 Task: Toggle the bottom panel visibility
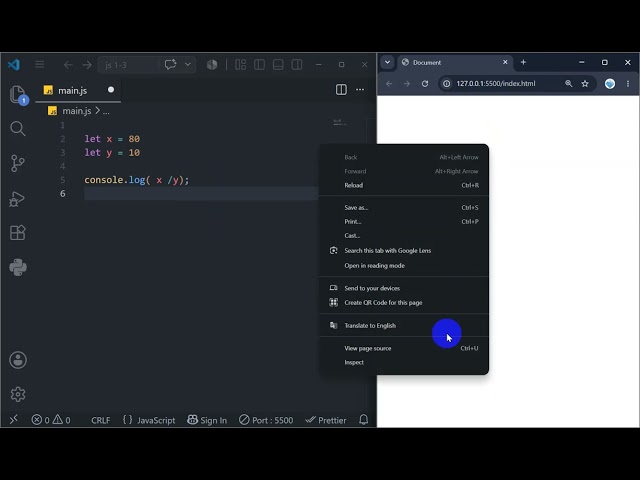[x=278, y=64]
